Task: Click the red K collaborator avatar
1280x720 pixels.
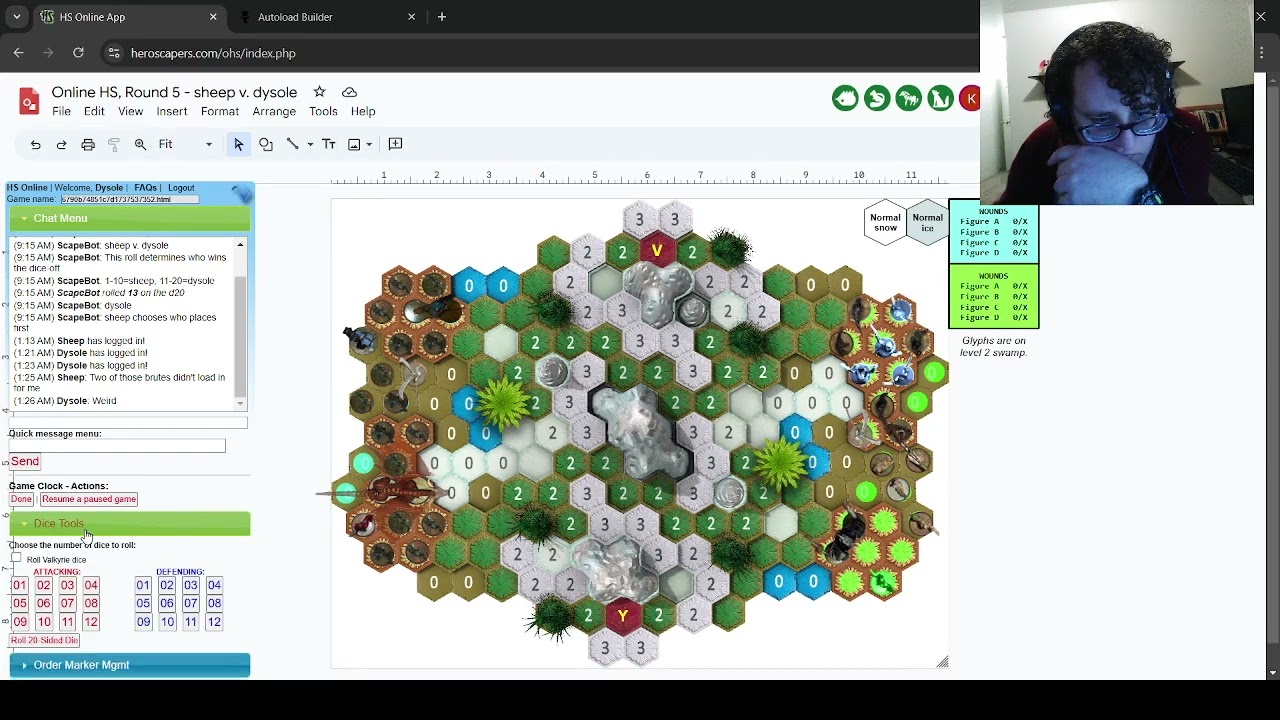Action: (x=969, y=98)
